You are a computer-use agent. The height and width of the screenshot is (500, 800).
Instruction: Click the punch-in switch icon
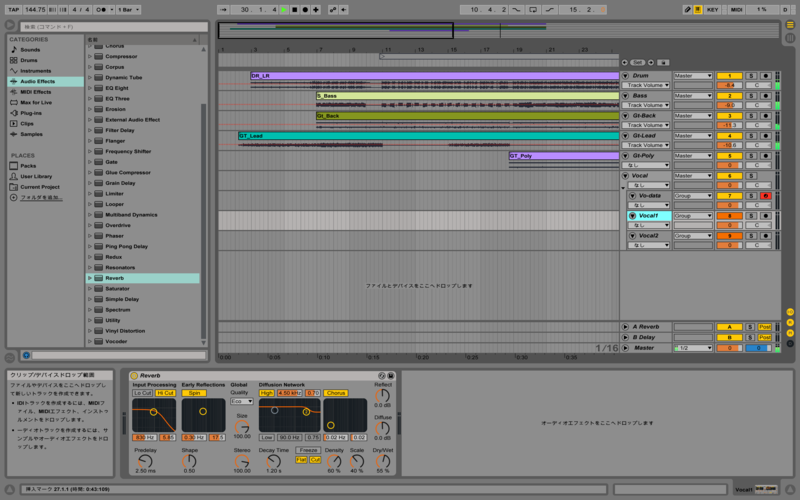(516, 10)
